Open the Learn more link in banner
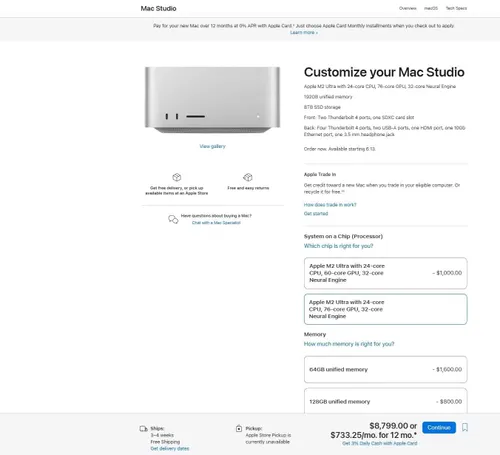The image size is (500, 455). (304, 32)
